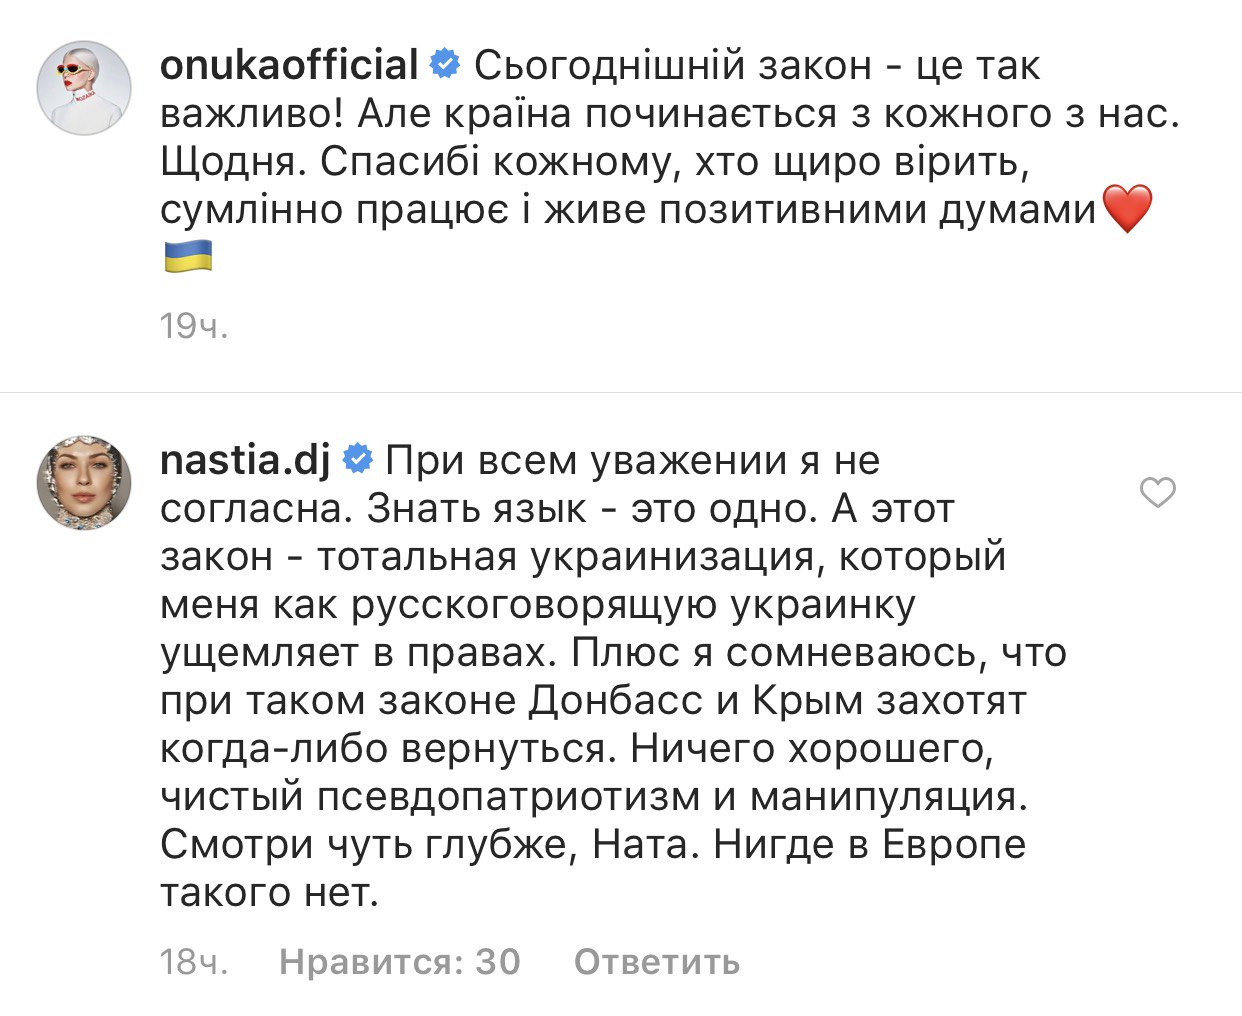
Task: Tap the red heart emoji in onukaofficial's comment
Action: pos(1127,210)
